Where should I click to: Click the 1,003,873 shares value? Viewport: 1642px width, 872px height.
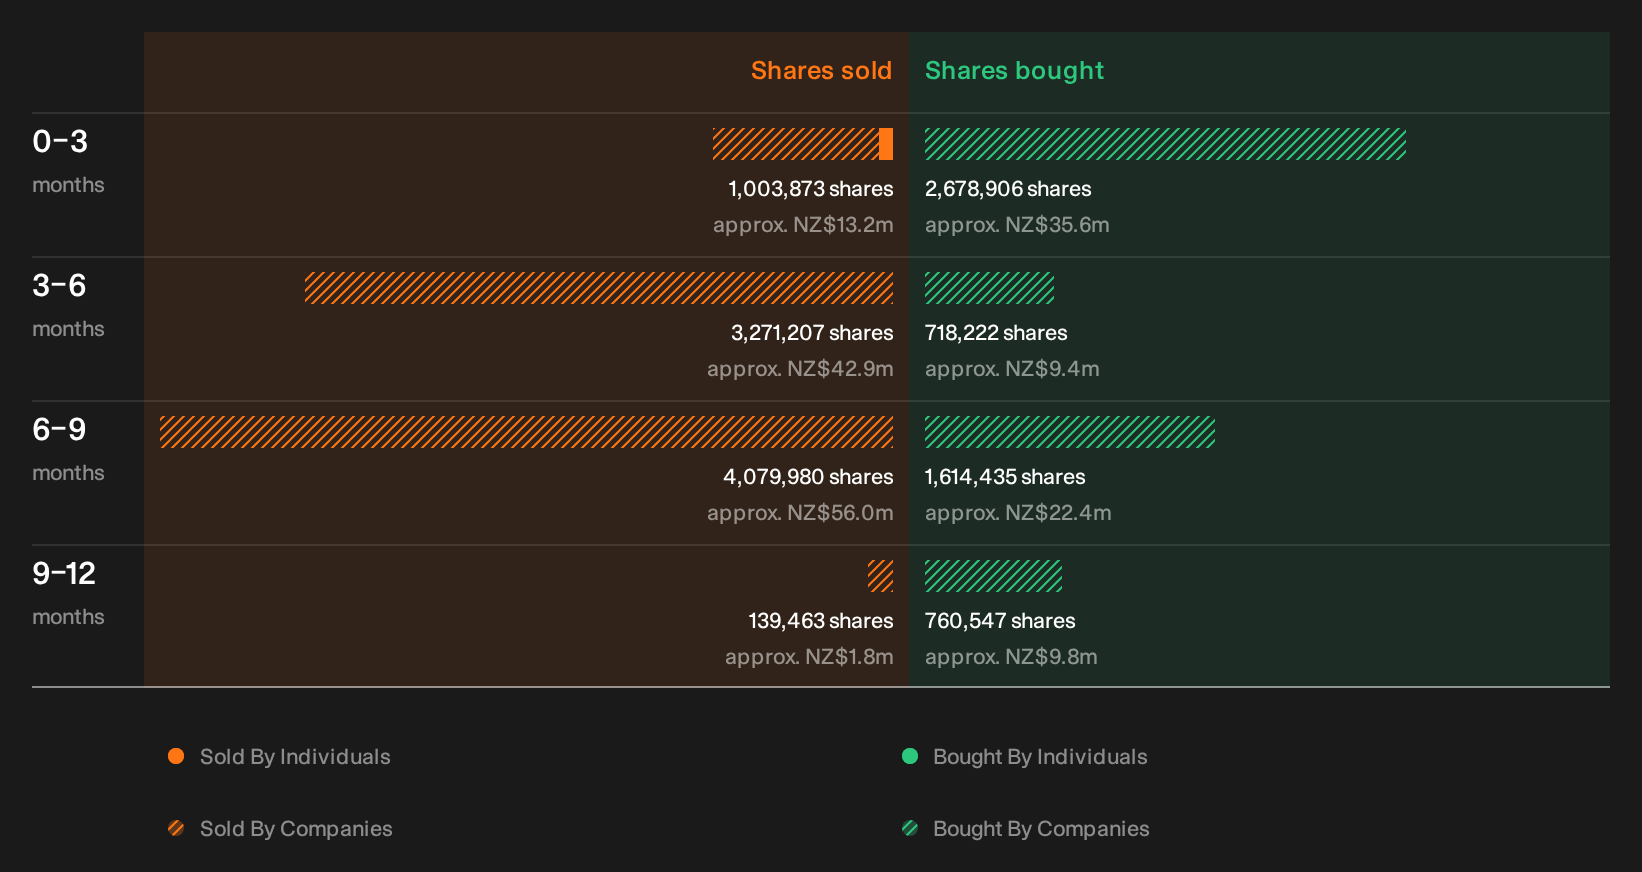[x=811, y=189]
